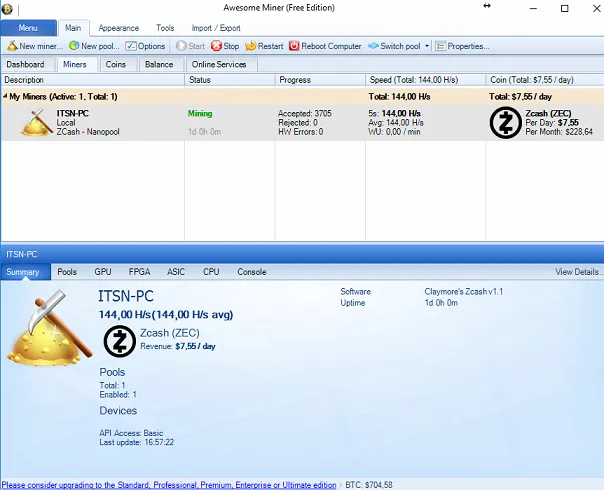Image resolution: width=604 pixels, height=490 pixels.
Task: Click the New pool globe icon
Action: click(x=74, y=46)
